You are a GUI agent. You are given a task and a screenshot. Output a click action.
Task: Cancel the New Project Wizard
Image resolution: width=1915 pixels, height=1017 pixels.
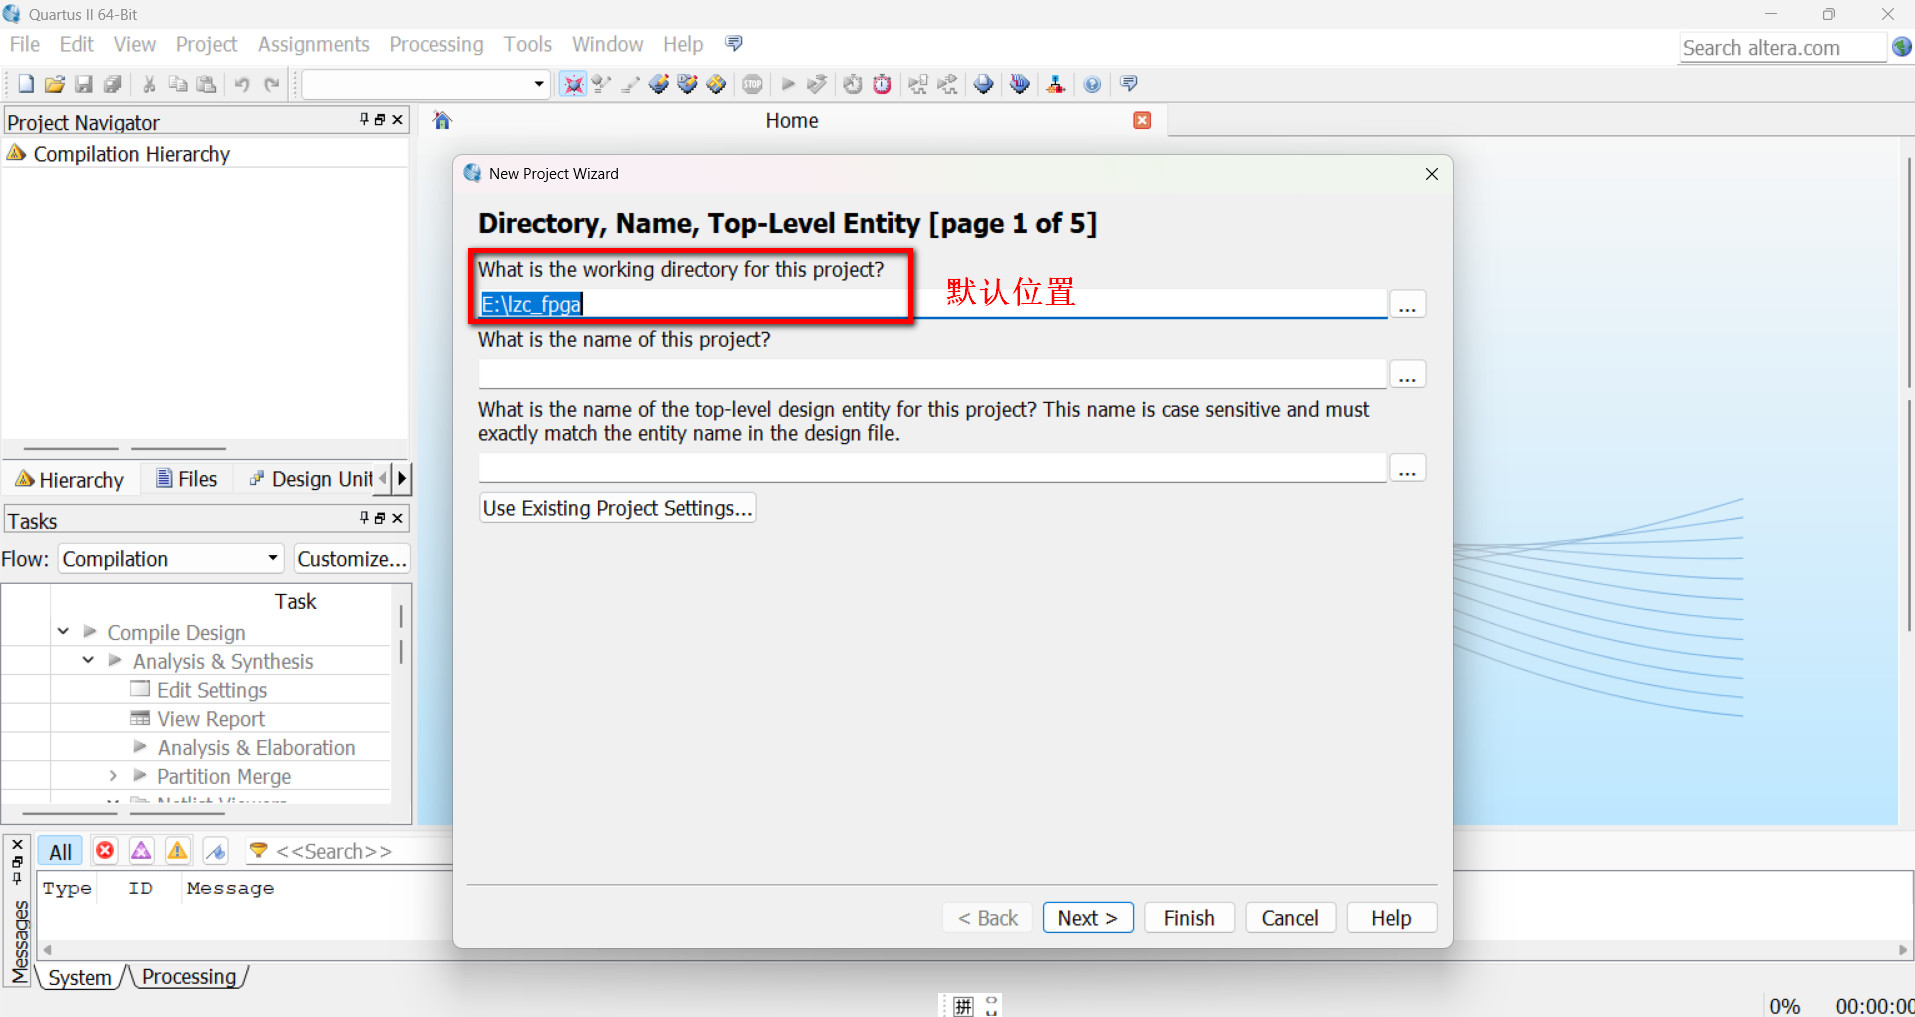click(1290, 918)
